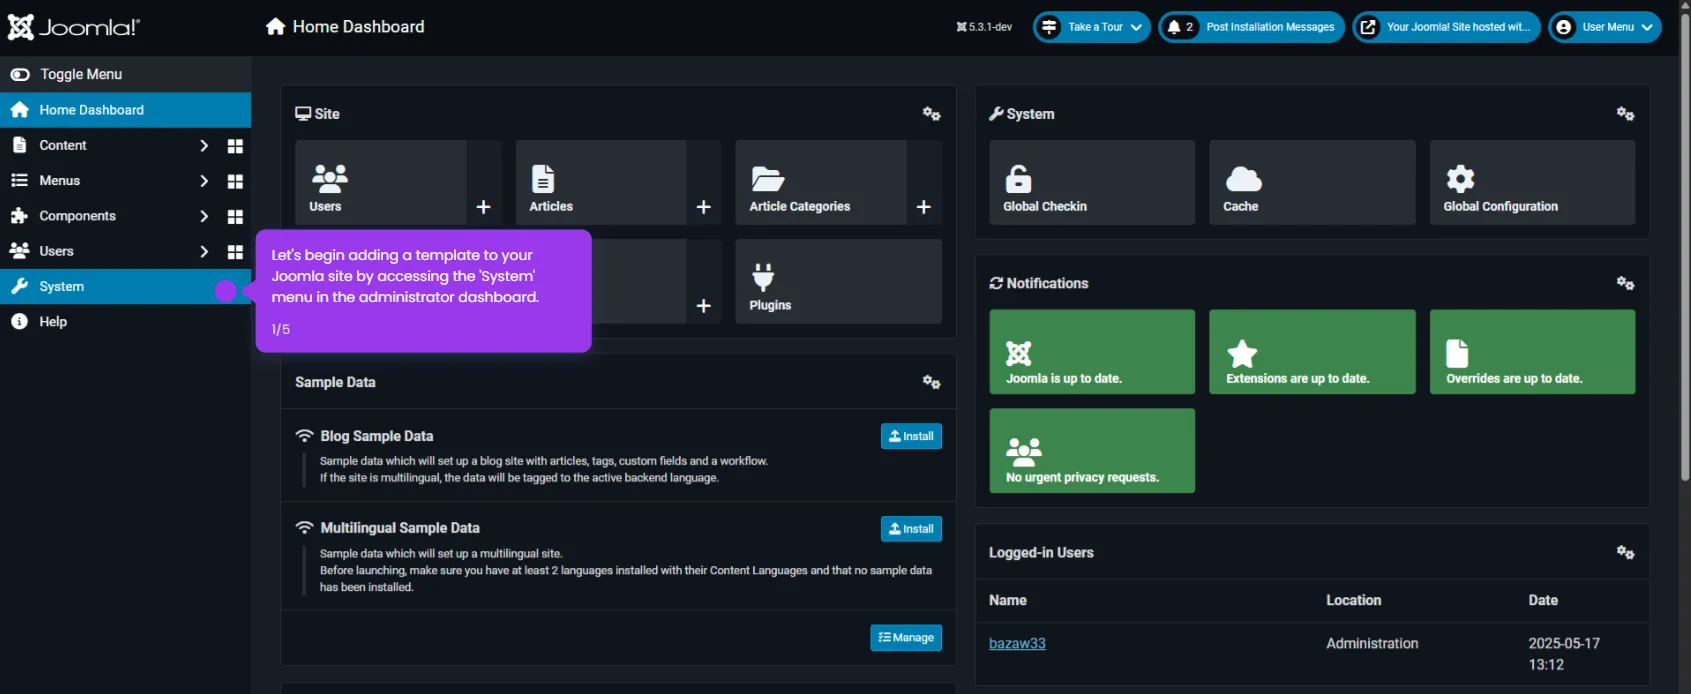Open Notifications module settings gear
This screenshot has width=1691, height=694.
coord(1625,283)
